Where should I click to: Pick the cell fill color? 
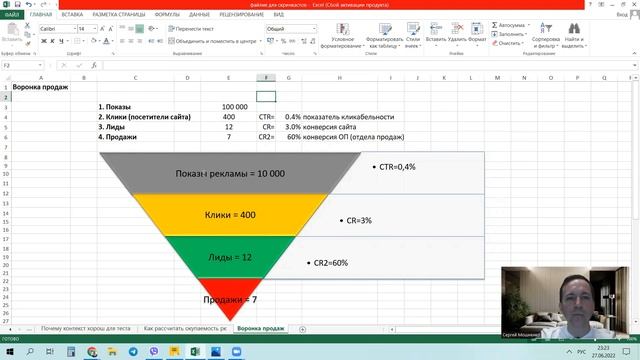[x=93, y=41]
